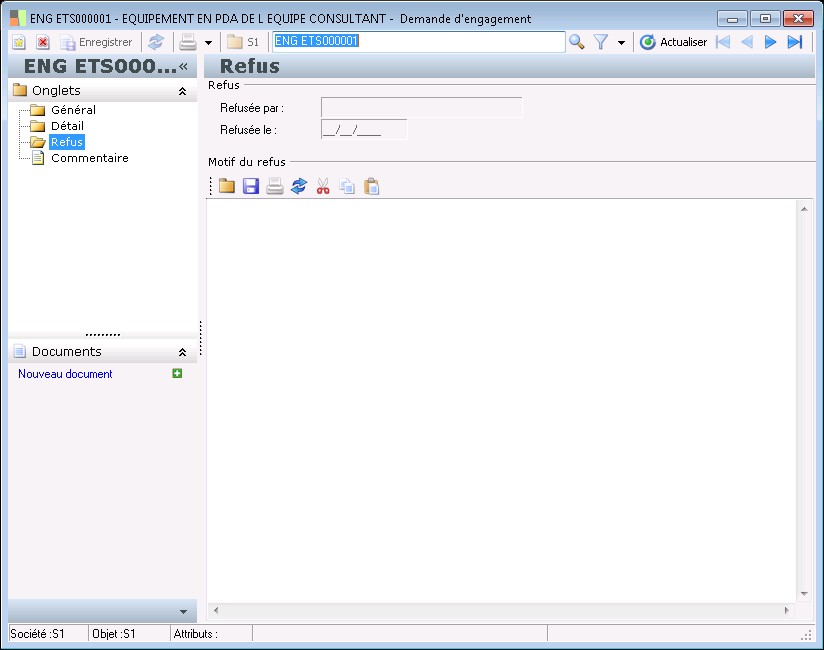The height and width of the screenshot is (650, 824).
Task: Click the main toolbar printer icon
Action: point(188,42)
